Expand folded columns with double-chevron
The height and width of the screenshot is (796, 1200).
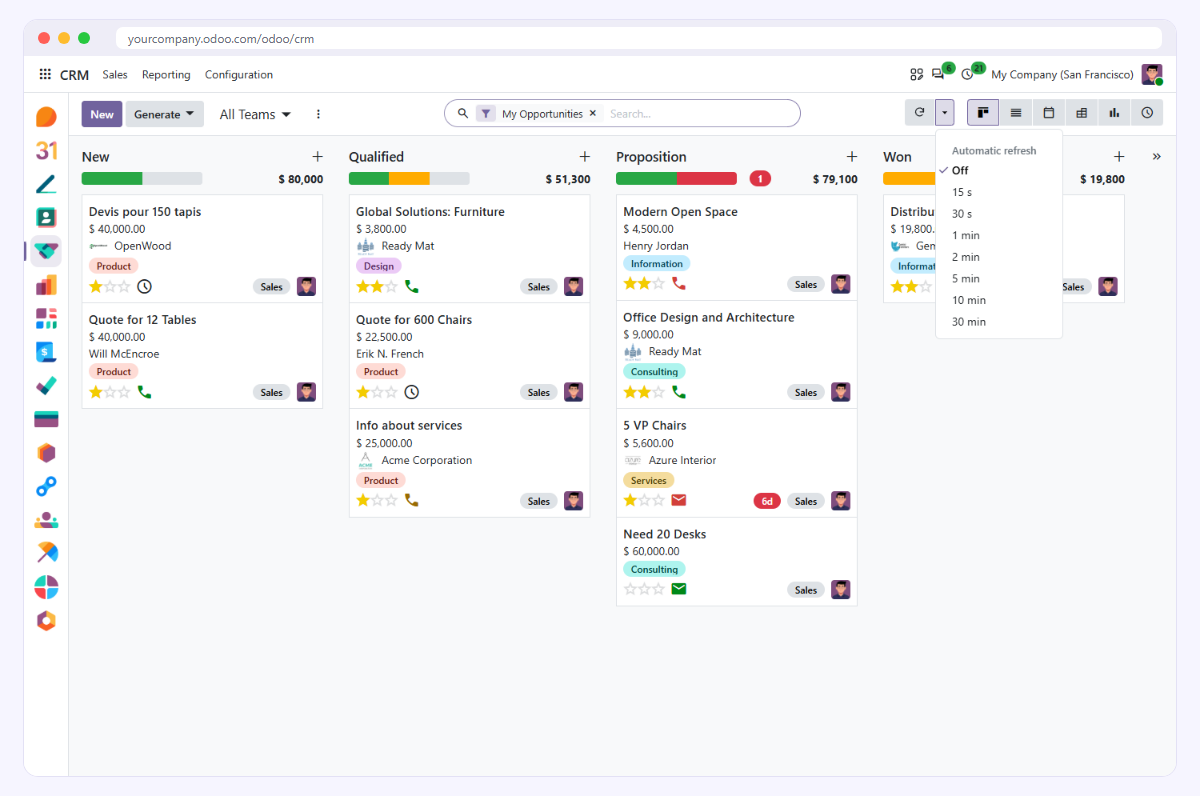tap(1157, 157)
